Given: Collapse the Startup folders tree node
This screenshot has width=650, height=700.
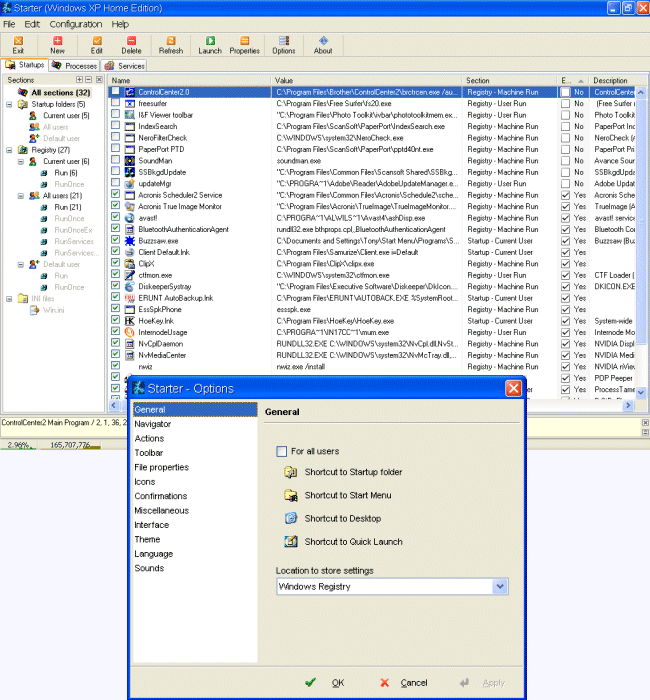Looking at the screenshot, I should click(x=9, y=104).
